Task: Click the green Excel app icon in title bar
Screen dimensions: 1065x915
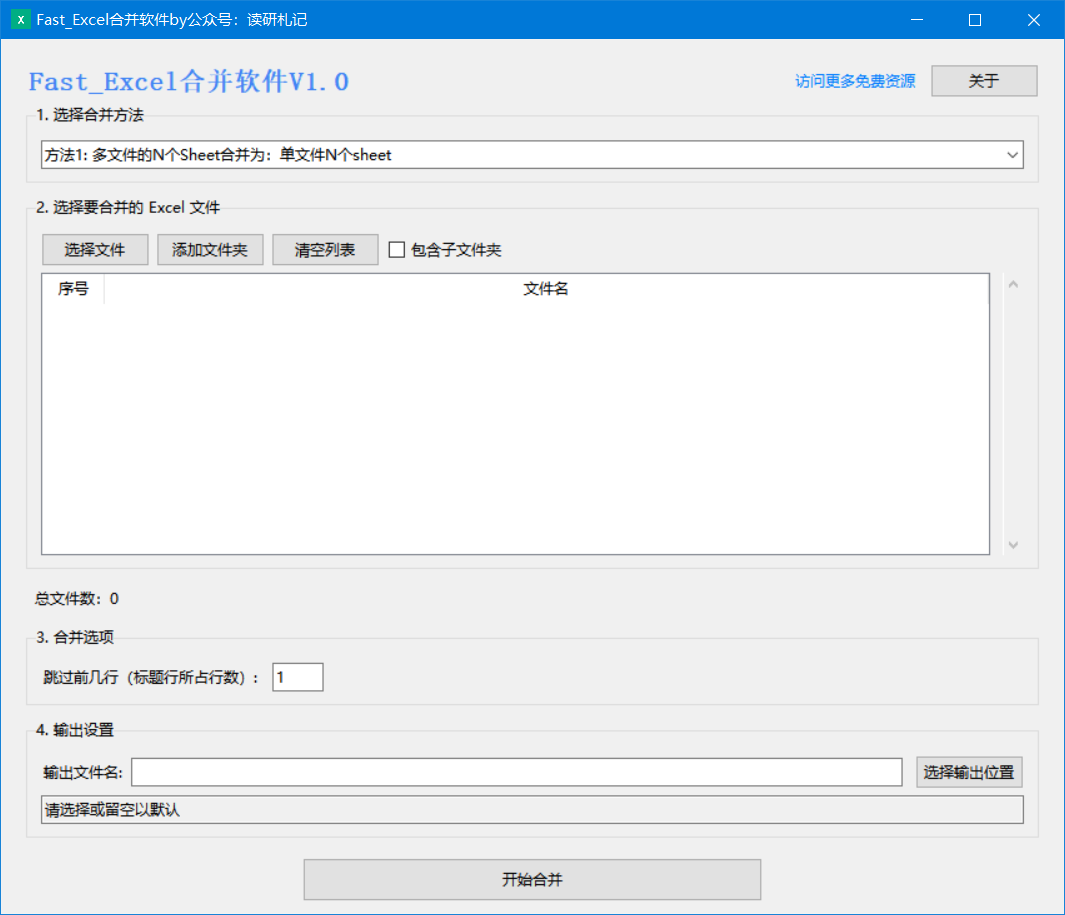Action: click(x=20, y=20)
